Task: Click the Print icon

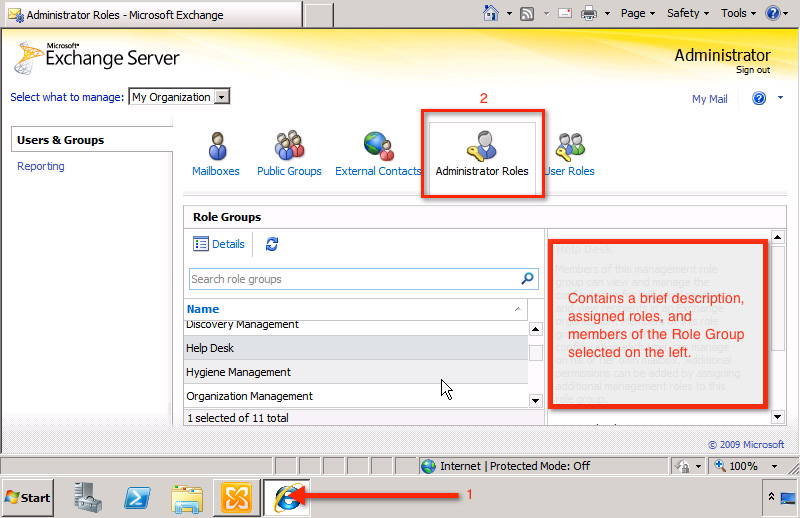Action: [x=589, y=13]
